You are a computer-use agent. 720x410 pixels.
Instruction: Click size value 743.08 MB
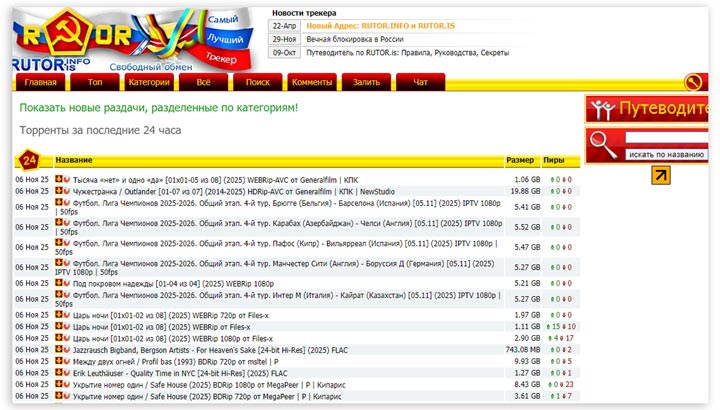523,350
